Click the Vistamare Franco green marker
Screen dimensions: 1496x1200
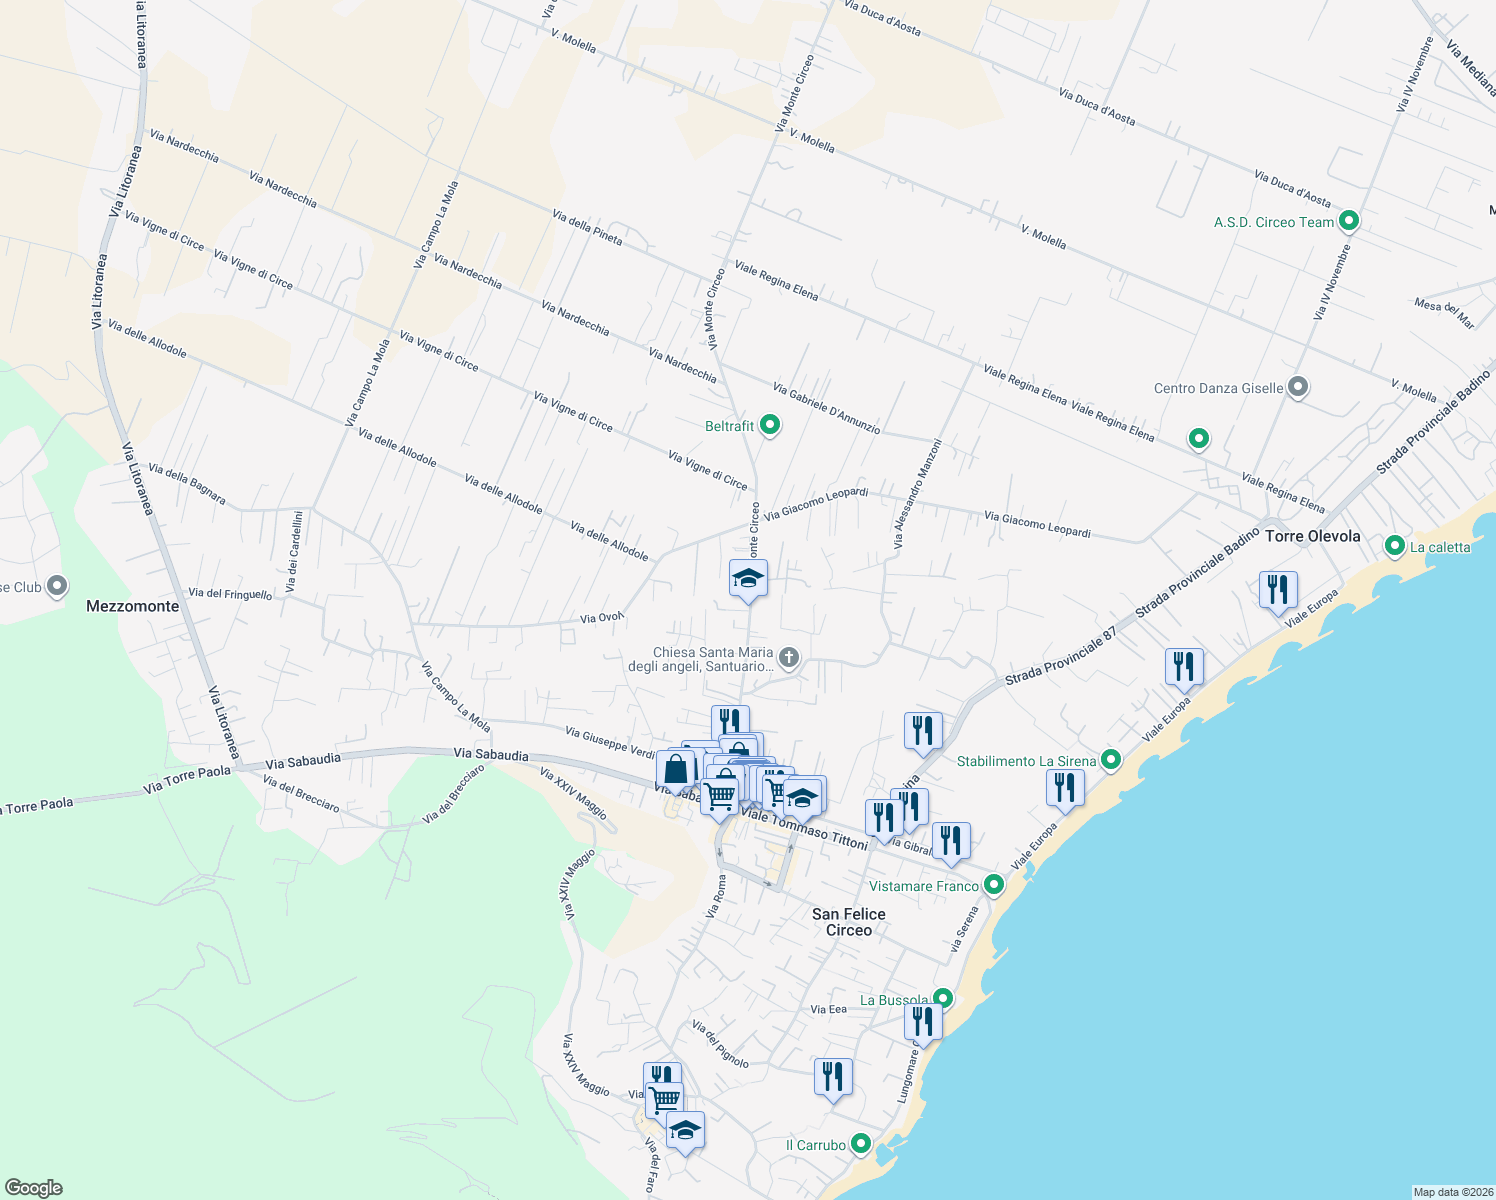[993, 885]
